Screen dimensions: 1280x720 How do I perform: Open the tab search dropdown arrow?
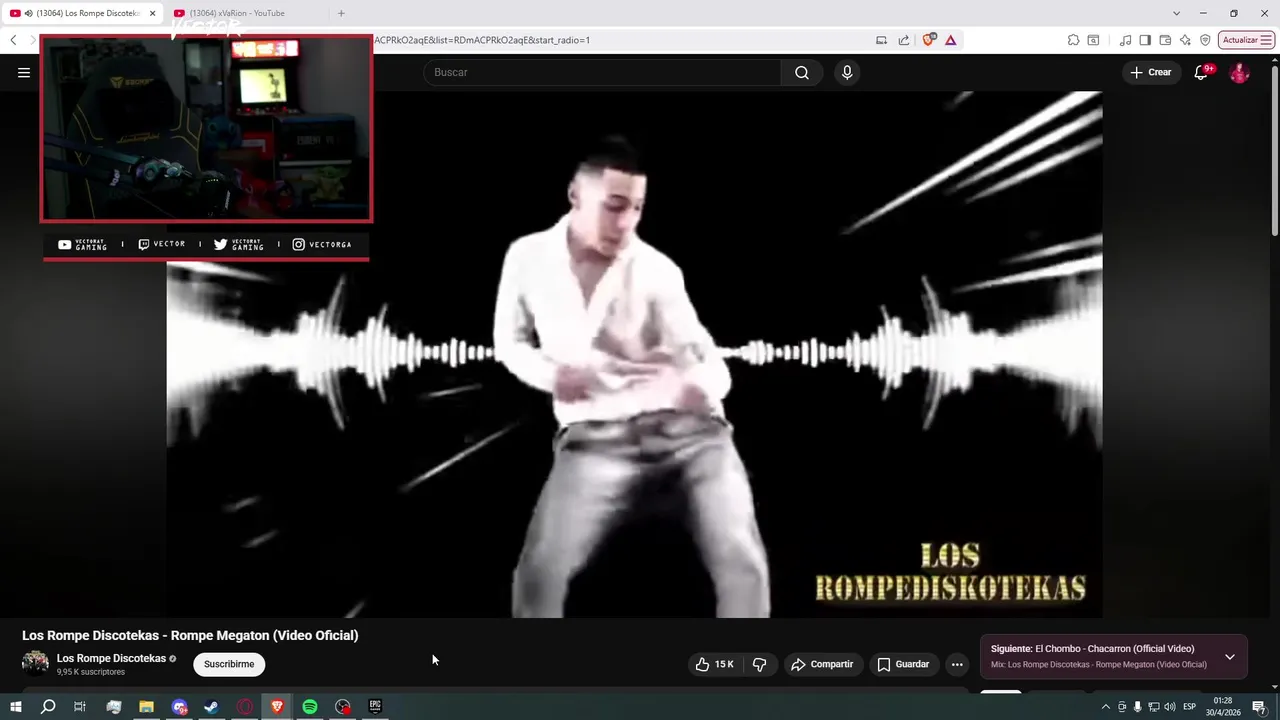pyautogui.click(x=1176, y=13)
